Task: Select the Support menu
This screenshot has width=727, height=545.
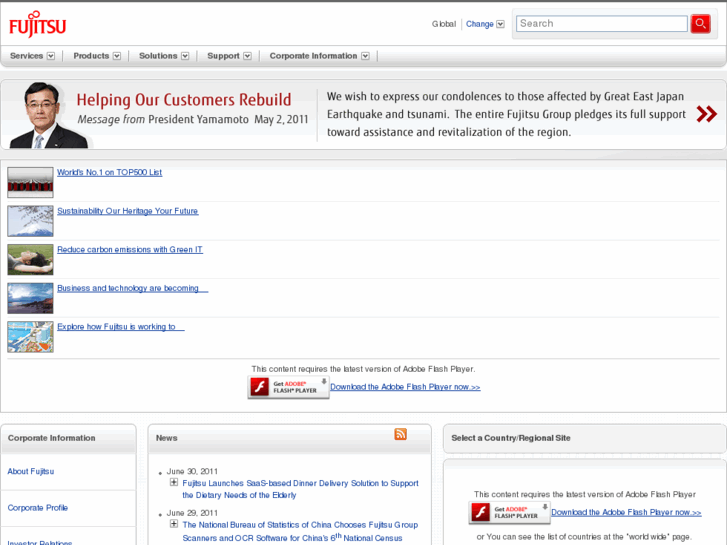Action: point(223,56)
